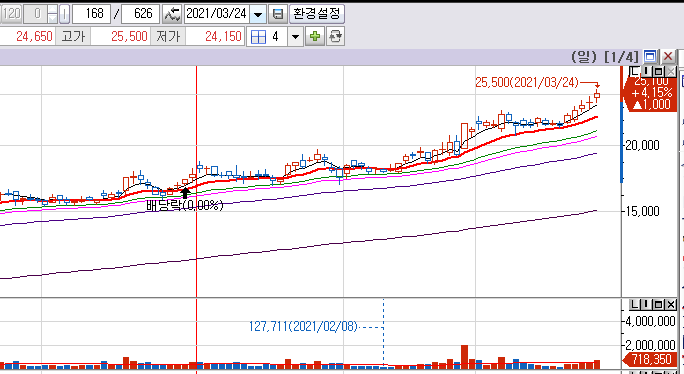Click the 25,500(2021/03/24) high price annotation
Viewport: 684px width, 374px height.
tap(527, 82)
